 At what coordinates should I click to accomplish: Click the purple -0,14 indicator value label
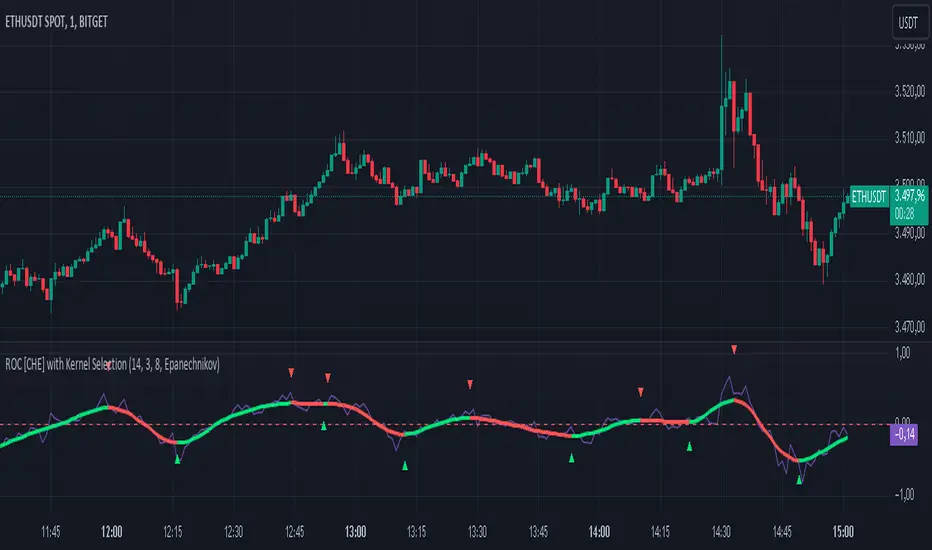pos(904,435)
